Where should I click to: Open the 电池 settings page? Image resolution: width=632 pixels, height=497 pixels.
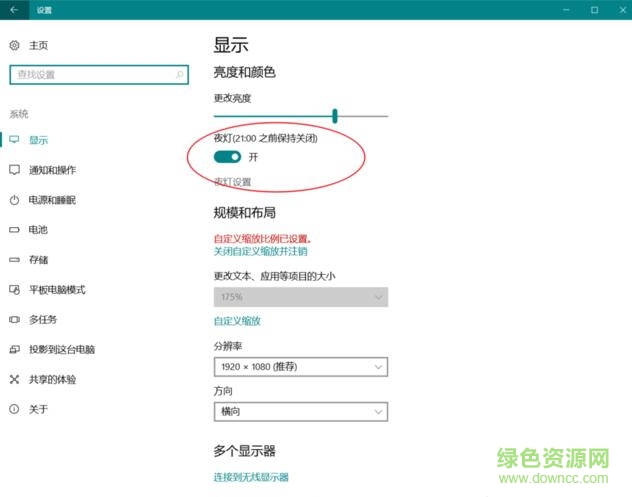point(38,230)
